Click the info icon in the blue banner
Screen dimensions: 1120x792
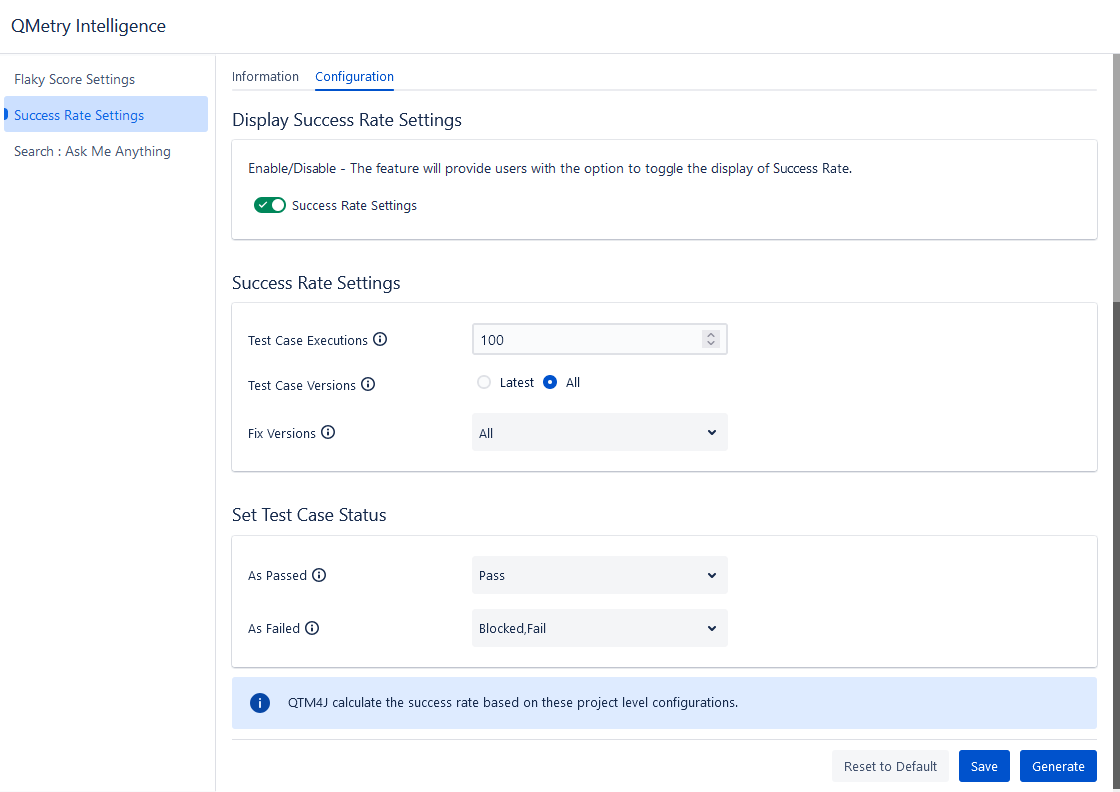(x=260, y=702)
